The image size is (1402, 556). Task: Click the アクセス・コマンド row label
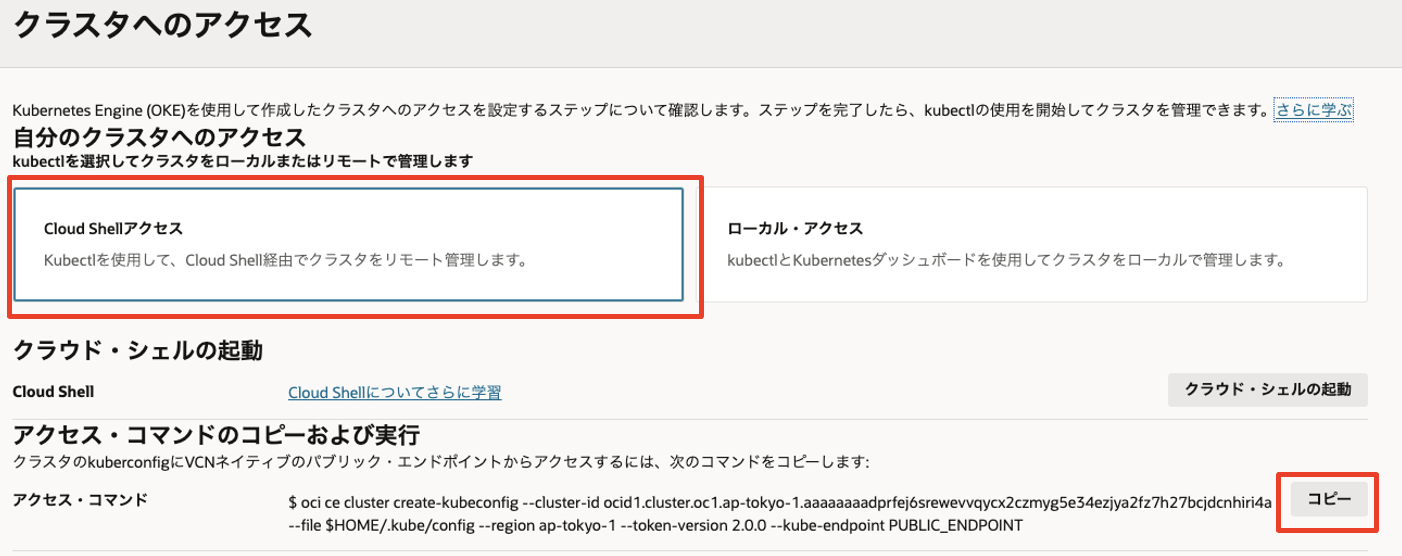point(79,499)
